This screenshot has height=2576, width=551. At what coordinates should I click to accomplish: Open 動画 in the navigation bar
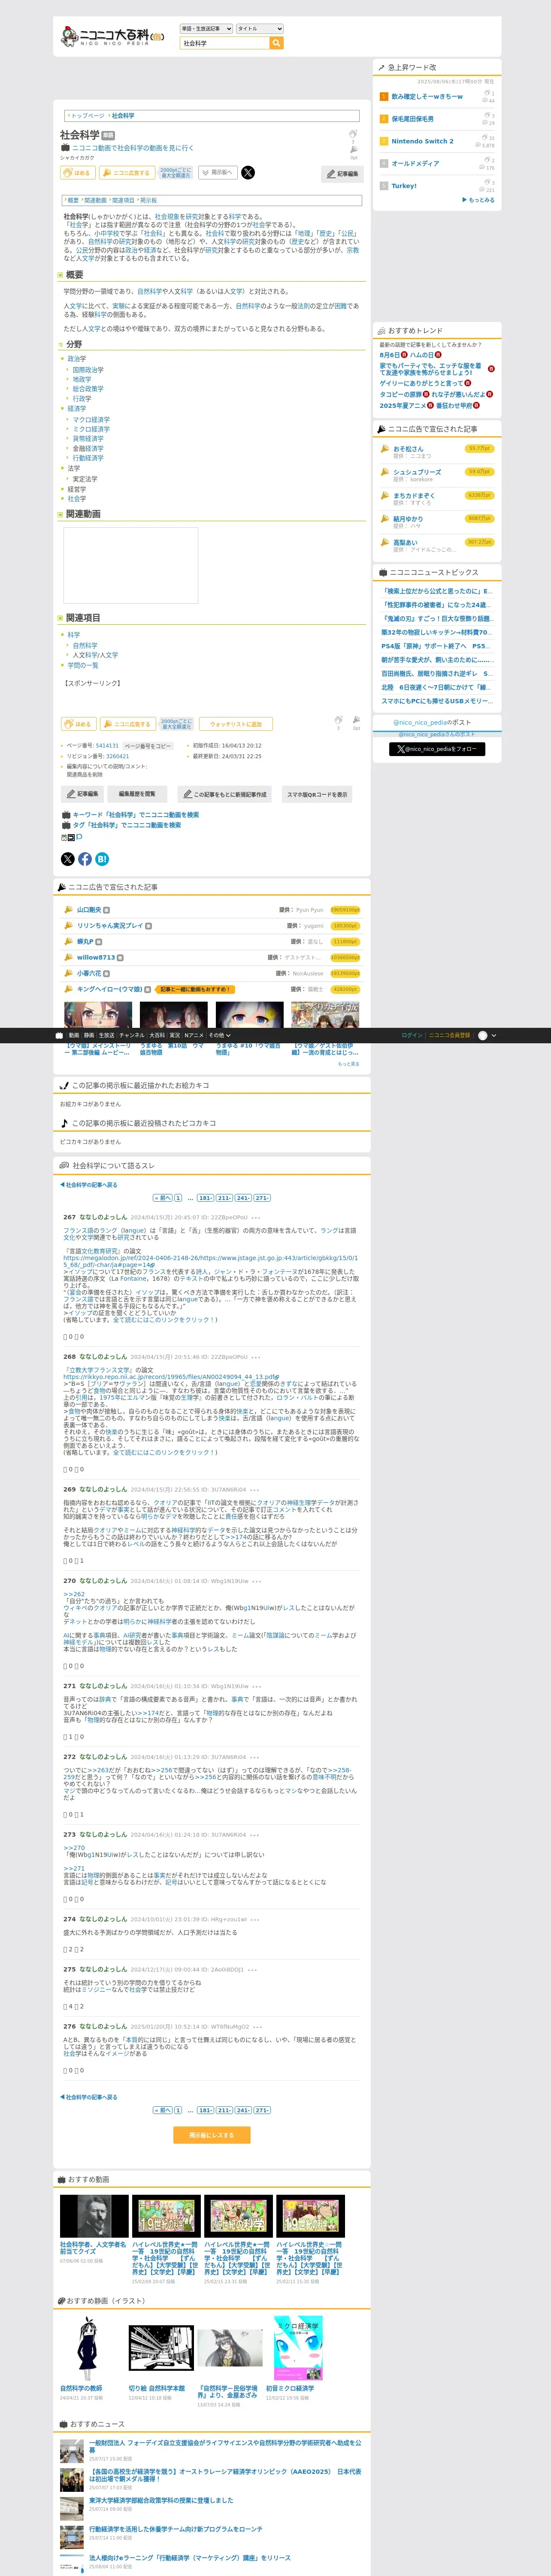point(73,1036)
